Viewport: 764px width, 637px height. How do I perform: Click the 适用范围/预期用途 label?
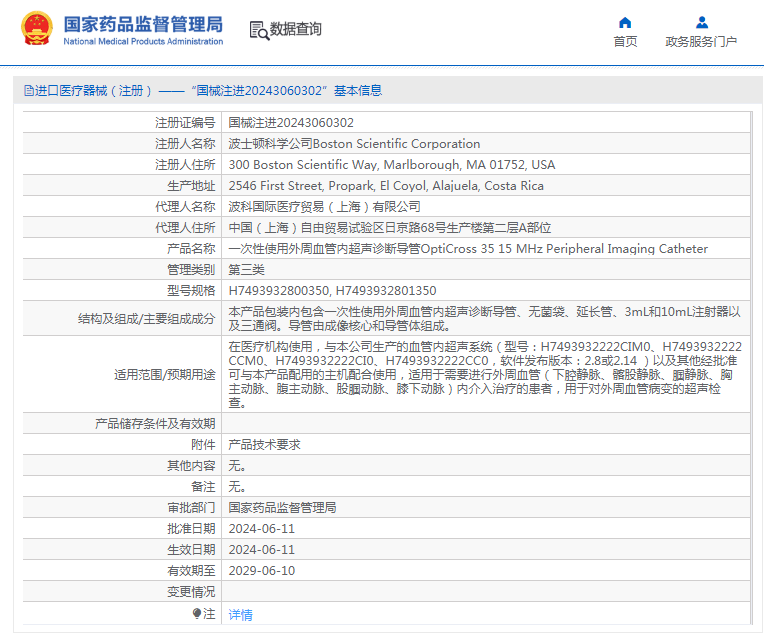coord(165,374)
